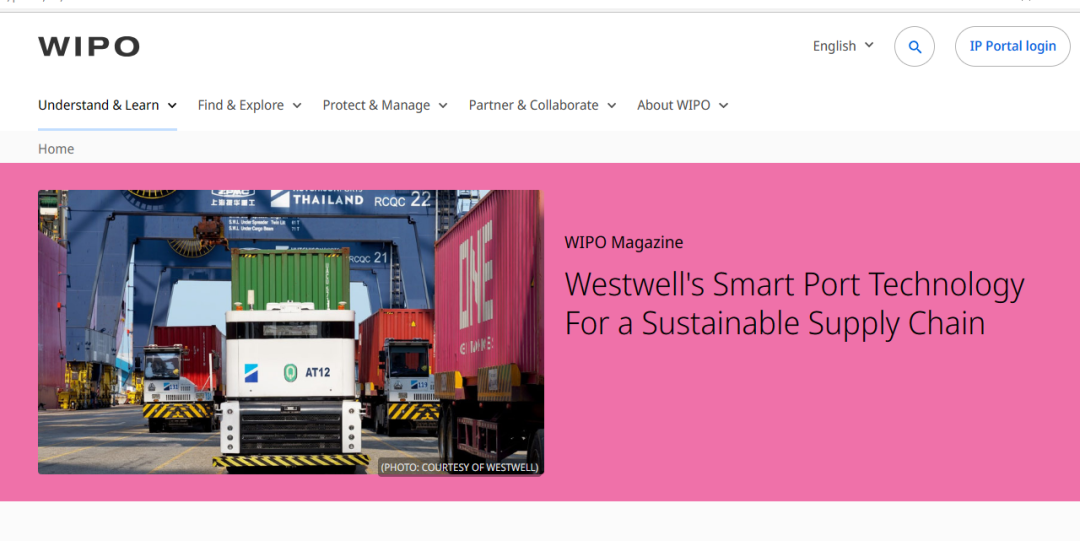
Task: Open Westwell's Smart Port Technology headline
Action: coord(794,304)
